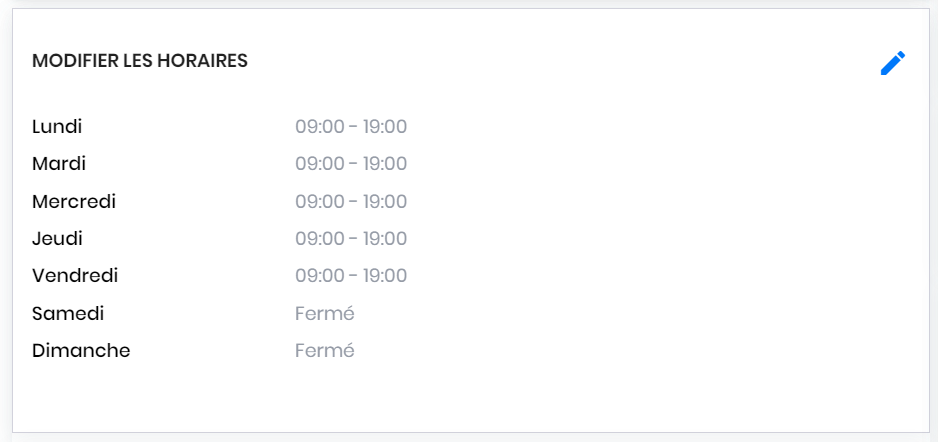
Task: Click the 19:00 closing time for Mercredi
Action: coord(385,202)
